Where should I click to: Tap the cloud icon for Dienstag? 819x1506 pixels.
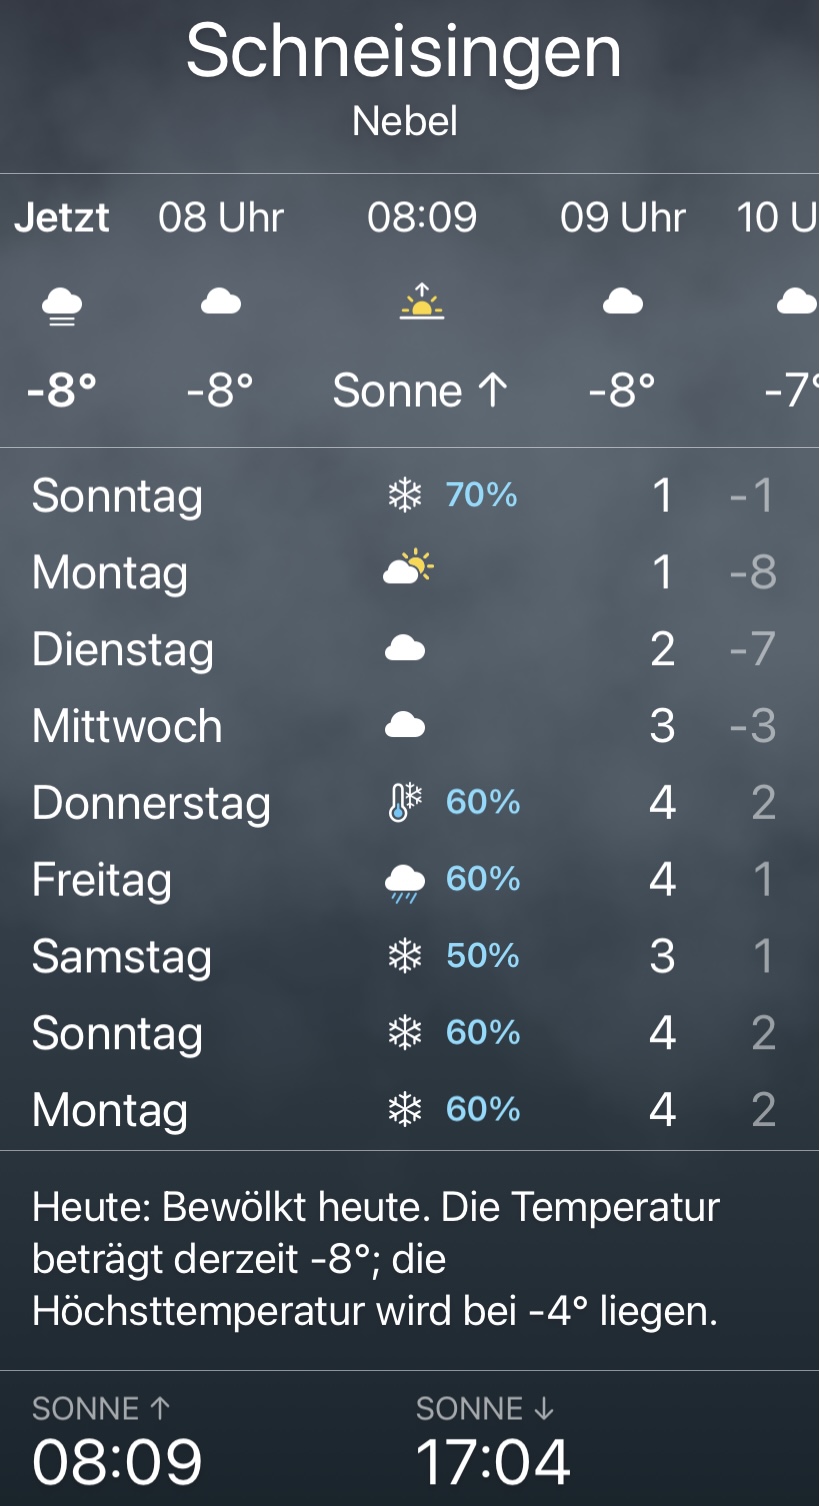tap(405, 649)
